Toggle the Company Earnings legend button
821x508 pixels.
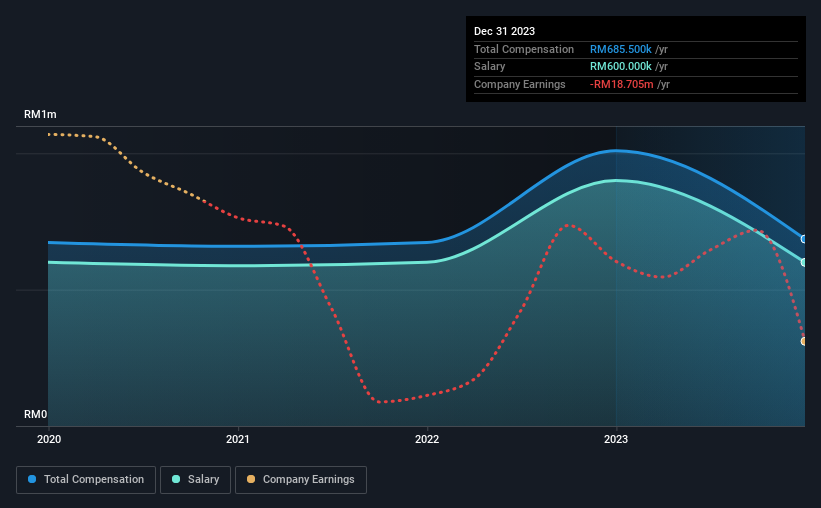(x=301, y=480)
